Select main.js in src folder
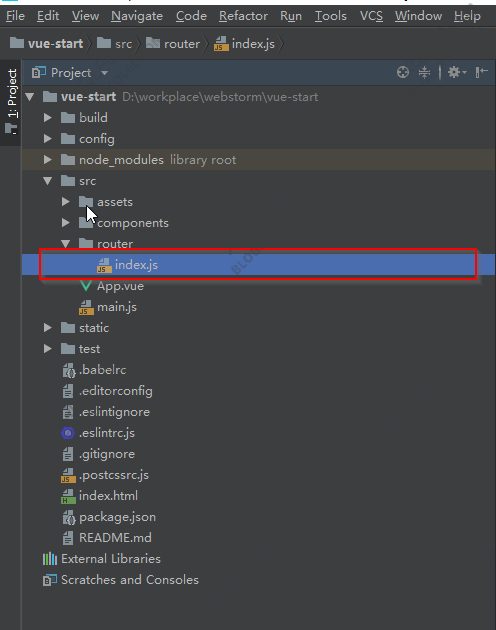The height and width of the screenshot is (630, 496). (x=108, y=307)
